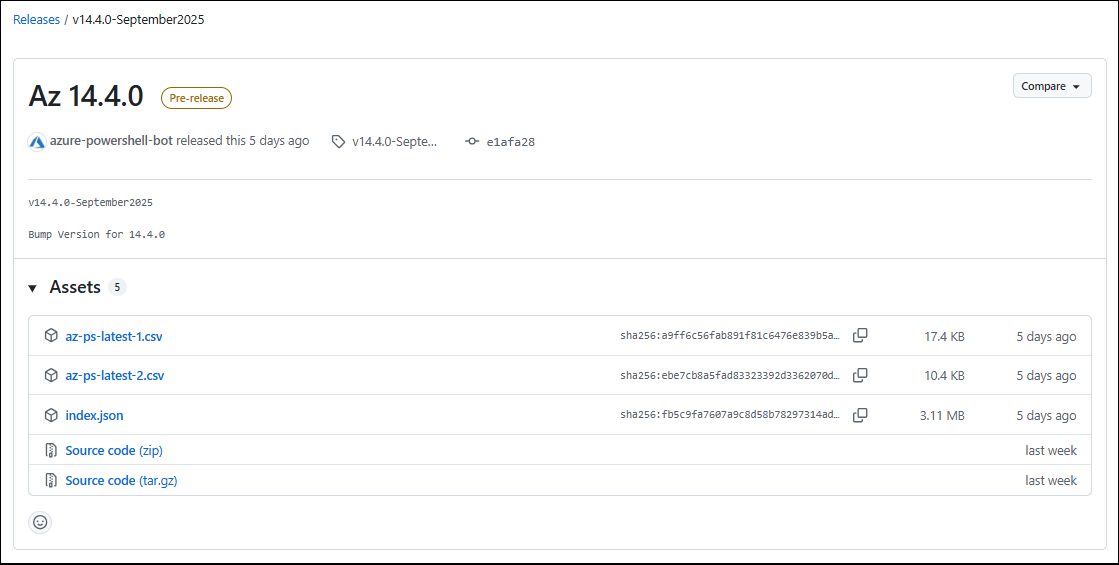Image resolution: width=1119 pixels, height=565 pixels.
Task: Click the package icon for az-ps-latest-2.csv
Action: click(x=51, y=375)
